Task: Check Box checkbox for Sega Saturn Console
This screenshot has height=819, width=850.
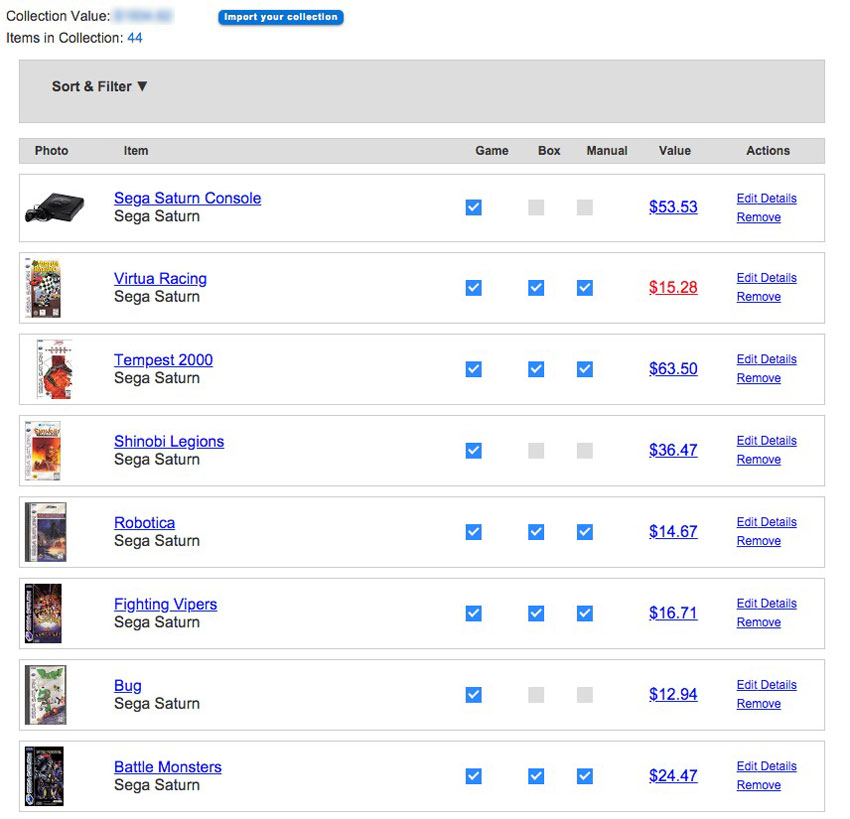Action: [x=536, y=207]
